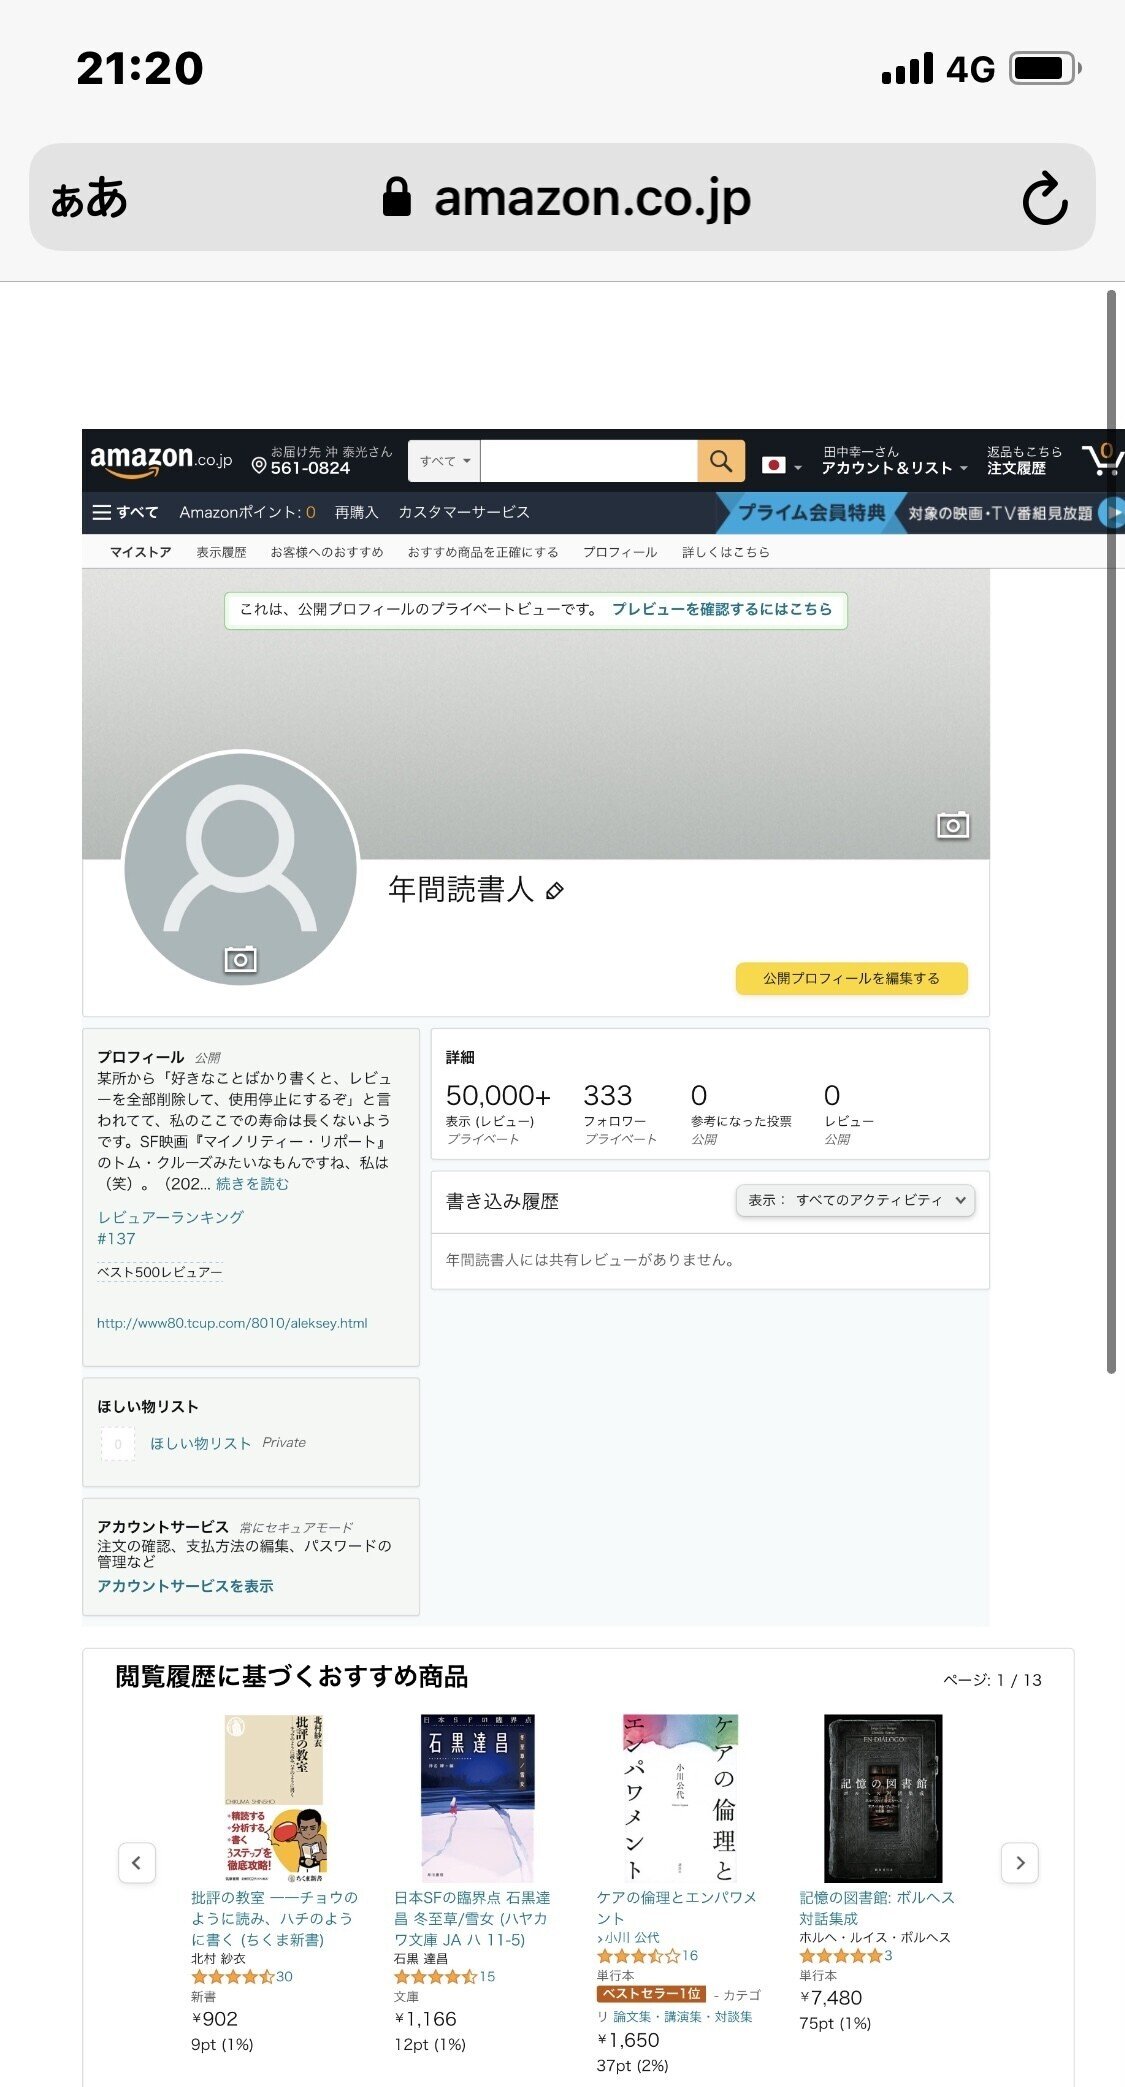Select the 詳しくはこちら tab
Image resolution: width=1125 pixels, height=2087 pixels.
coord(726,552)
